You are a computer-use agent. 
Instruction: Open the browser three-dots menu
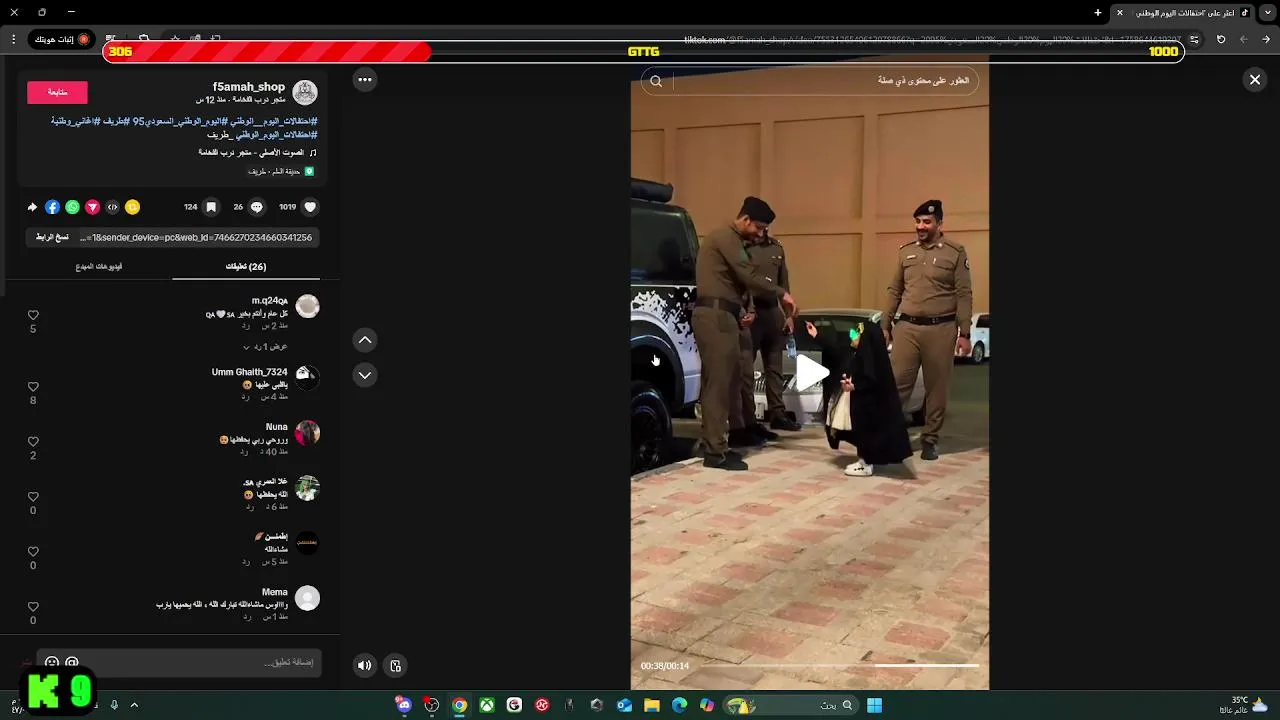pyautogui.click(x=13, y=39)
